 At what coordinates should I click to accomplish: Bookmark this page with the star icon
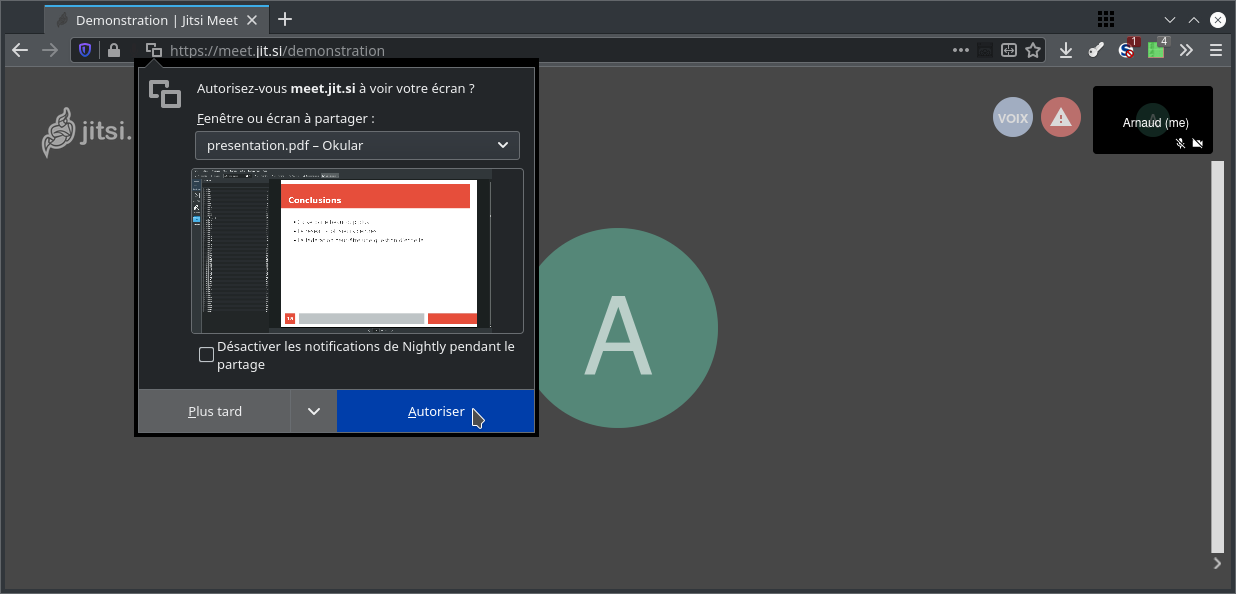(x=1034, y=50)
